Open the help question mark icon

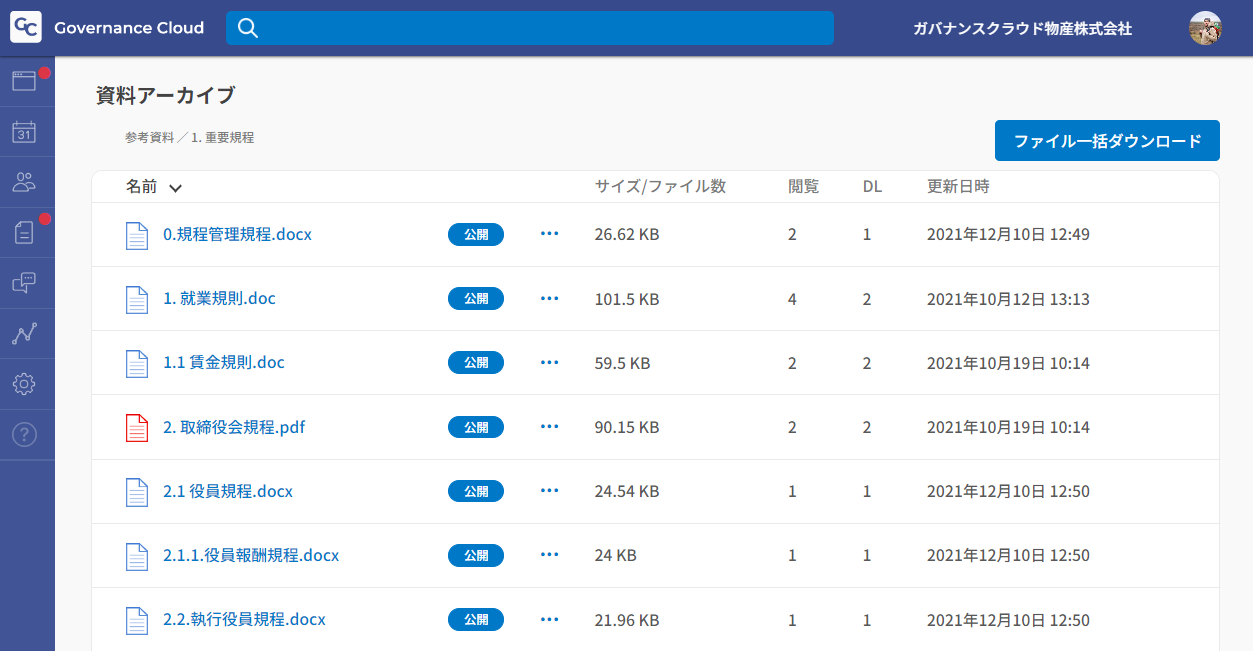[24, 434]
